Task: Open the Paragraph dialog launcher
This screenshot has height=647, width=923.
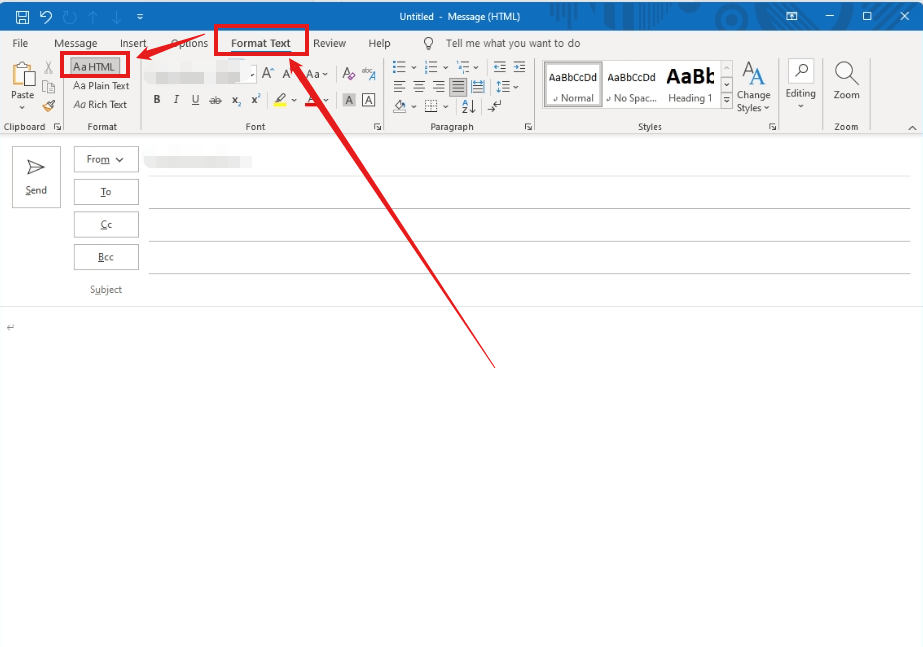Action: click(528, 127)
